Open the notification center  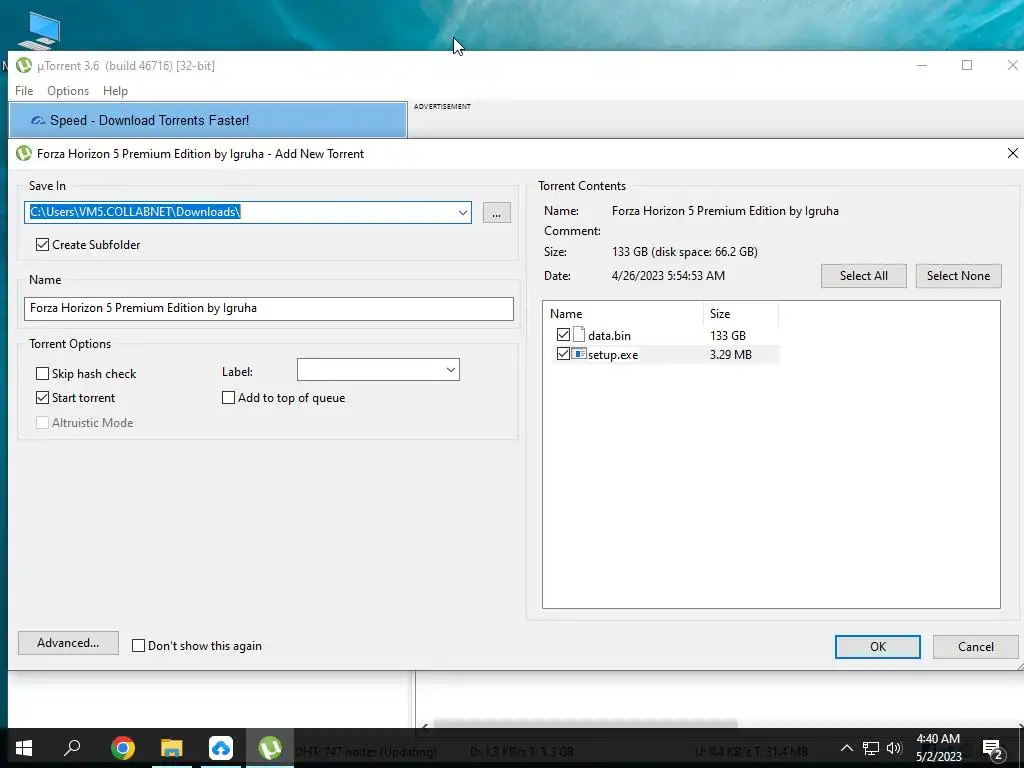tap(993, 749)
